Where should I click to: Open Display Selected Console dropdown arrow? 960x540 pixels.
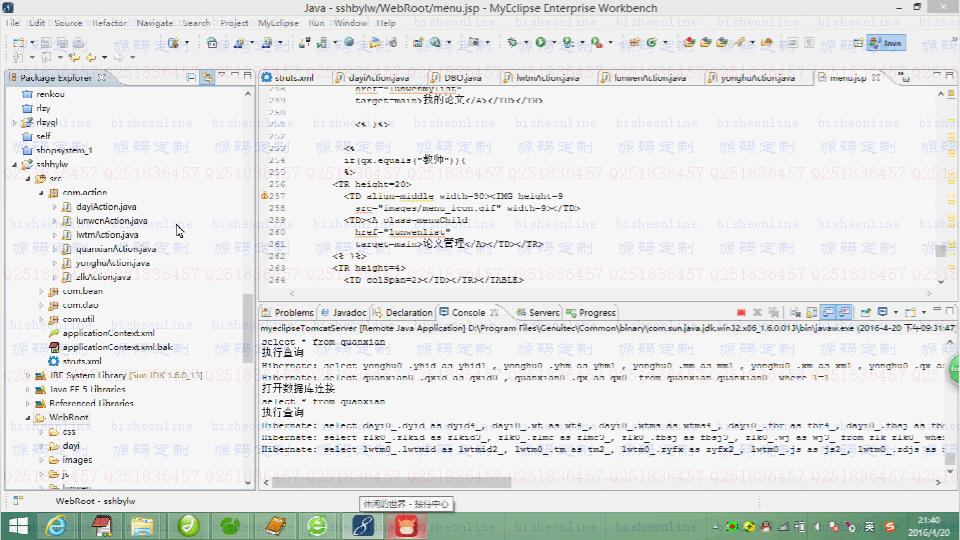895,312
